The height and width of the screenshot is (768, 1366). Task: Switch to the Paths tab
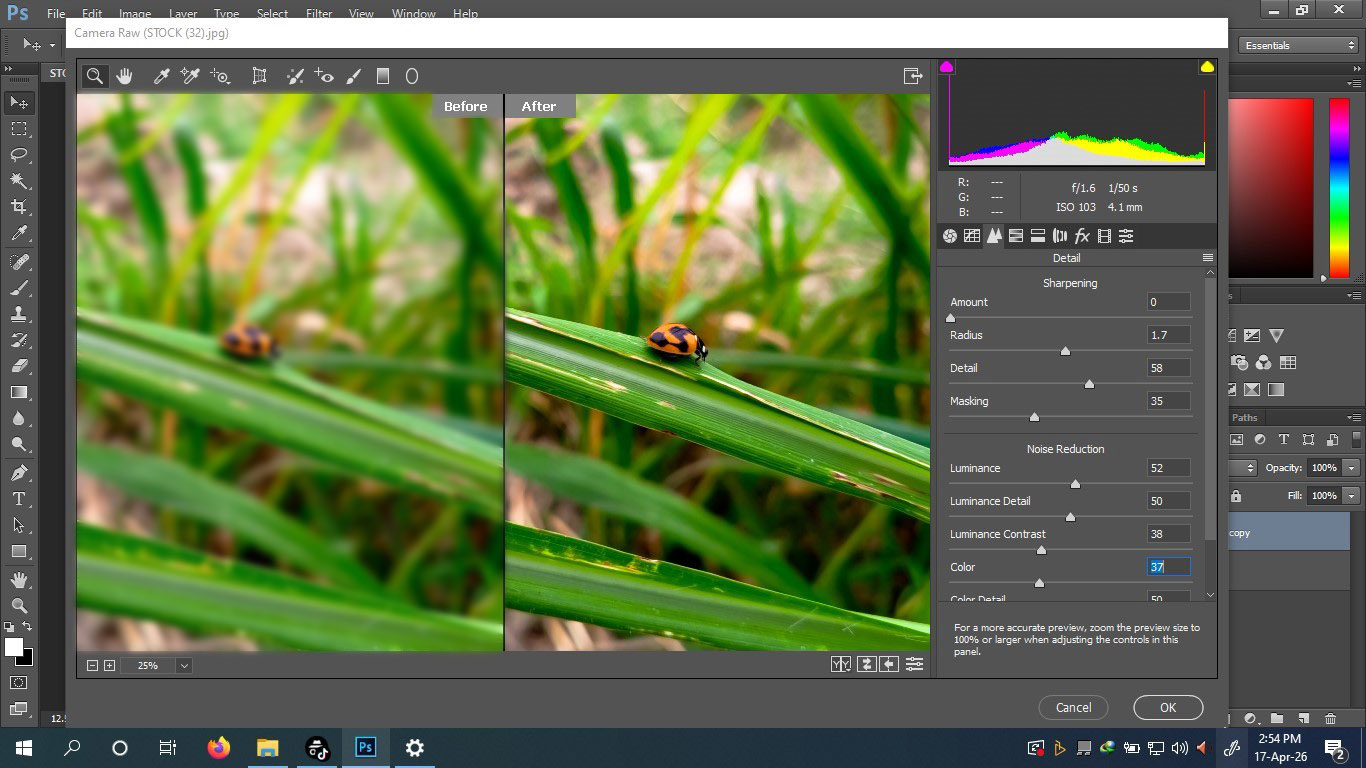tap(1245, 417)
